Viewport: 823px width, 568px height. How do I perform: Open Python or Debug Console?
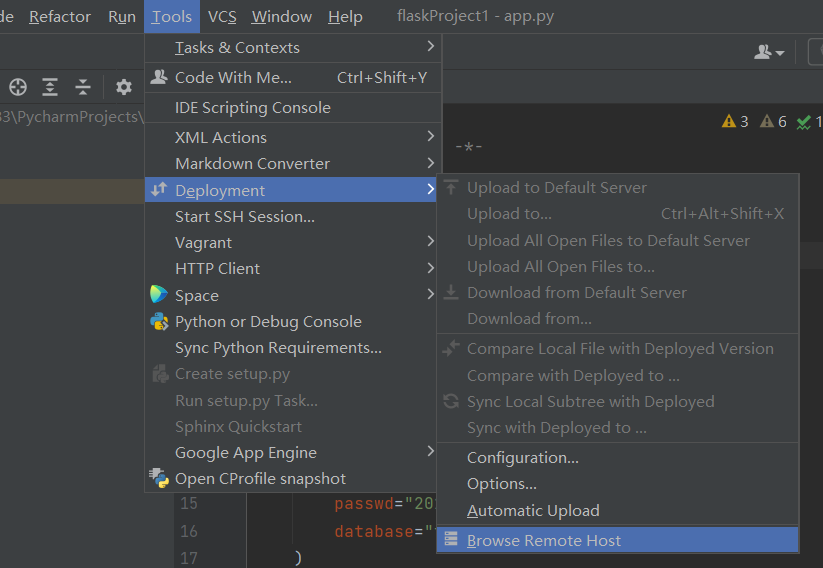(268, 321)
